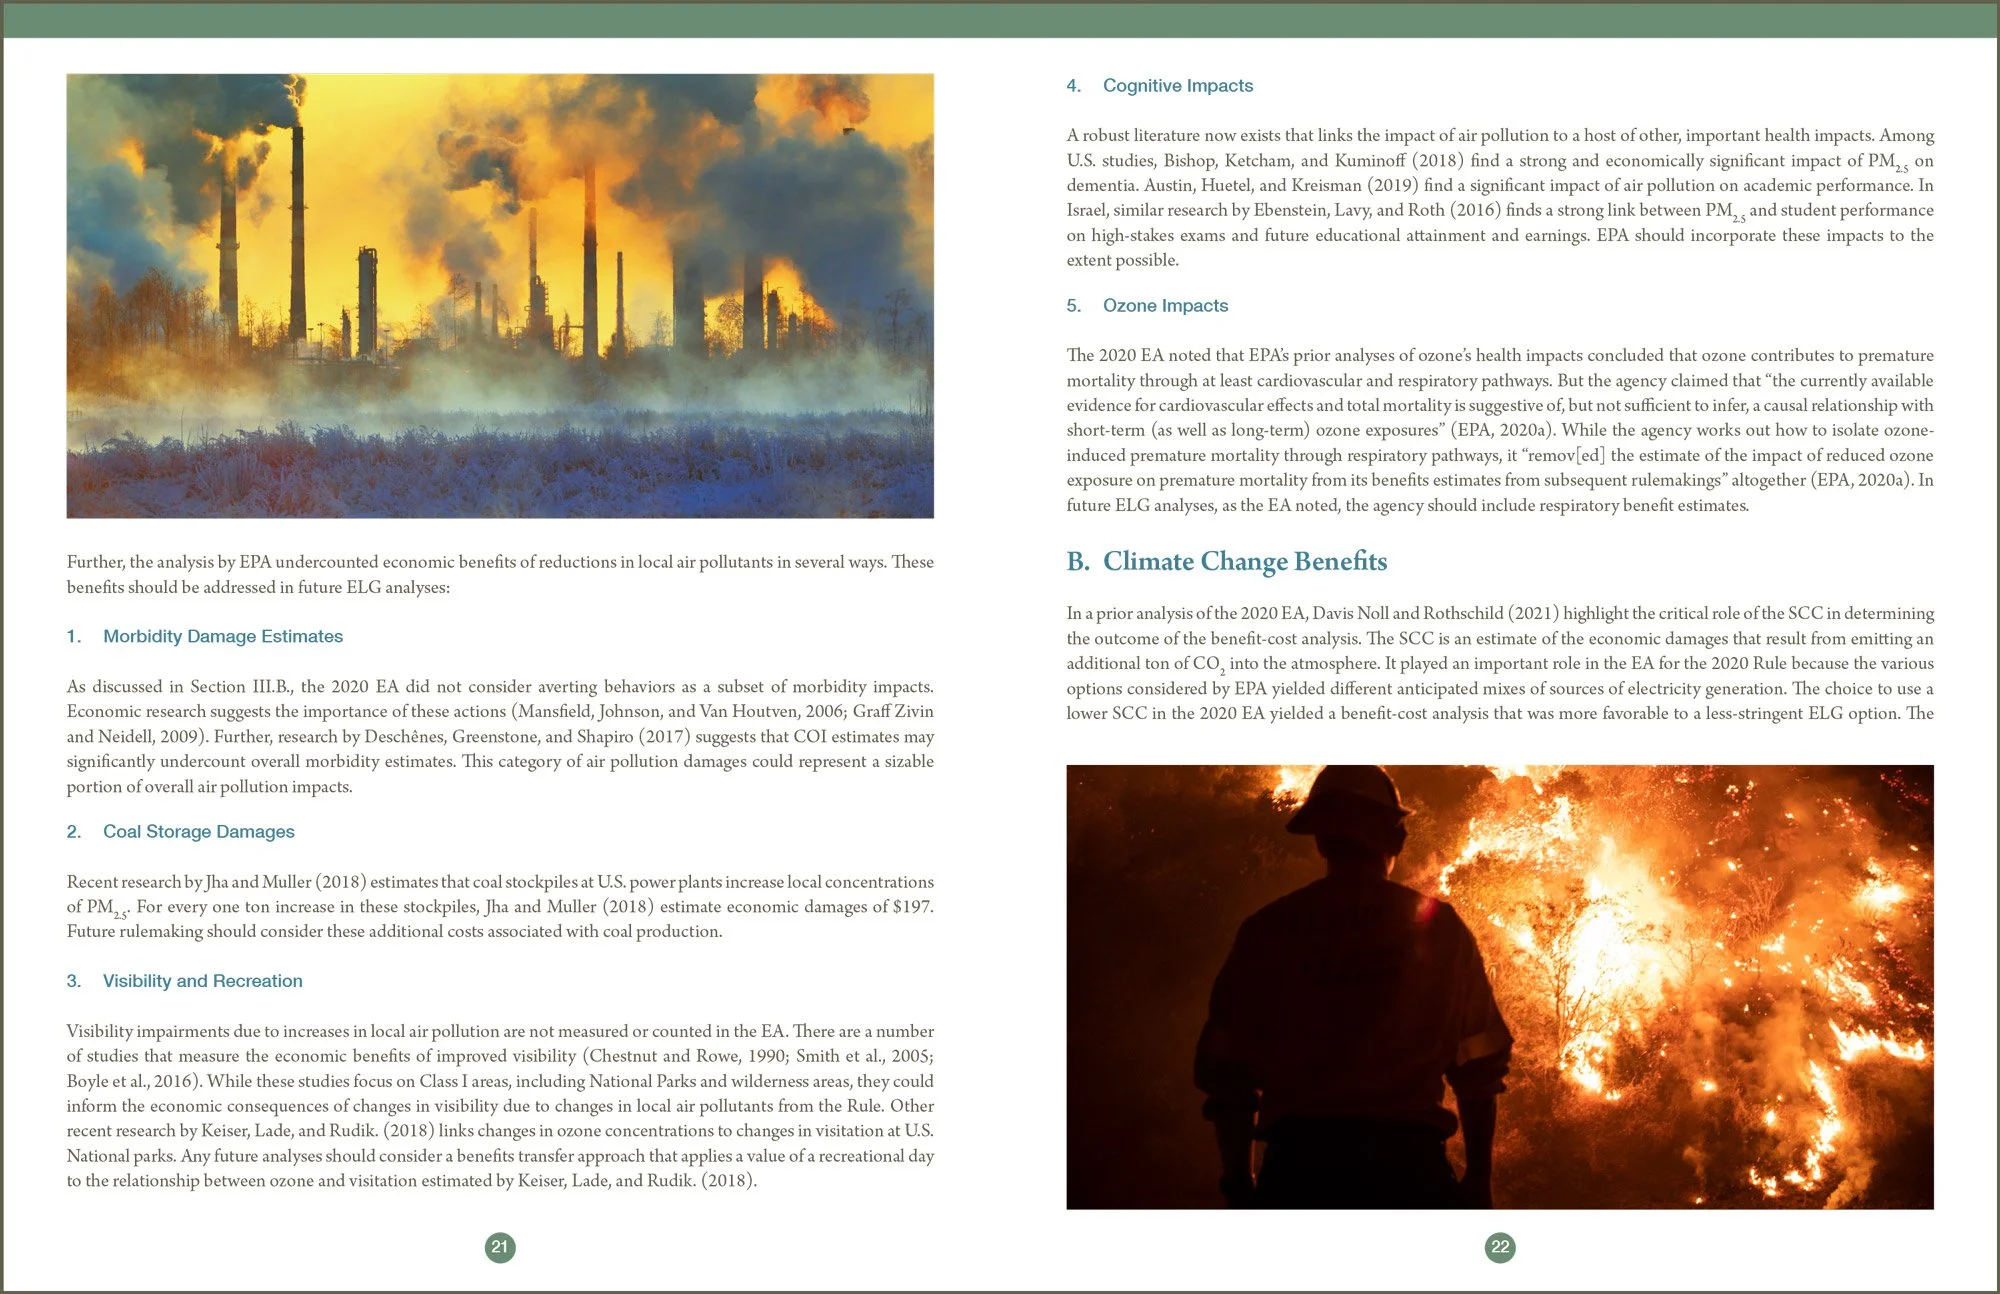Click the Graff Zivin and Neidell citation

pyautogui.click(x=892, y=712)
